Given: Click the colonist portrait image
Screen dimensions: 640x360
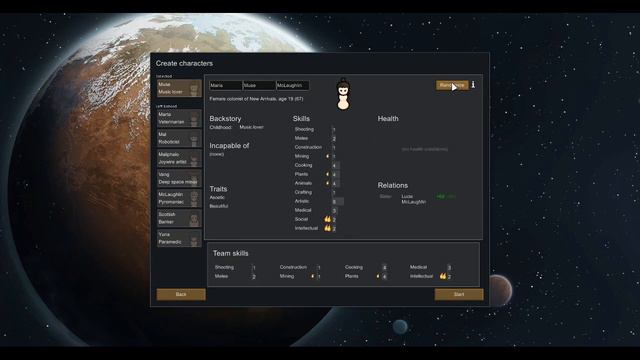Looking at the screenshot, I should coord(343,94).
